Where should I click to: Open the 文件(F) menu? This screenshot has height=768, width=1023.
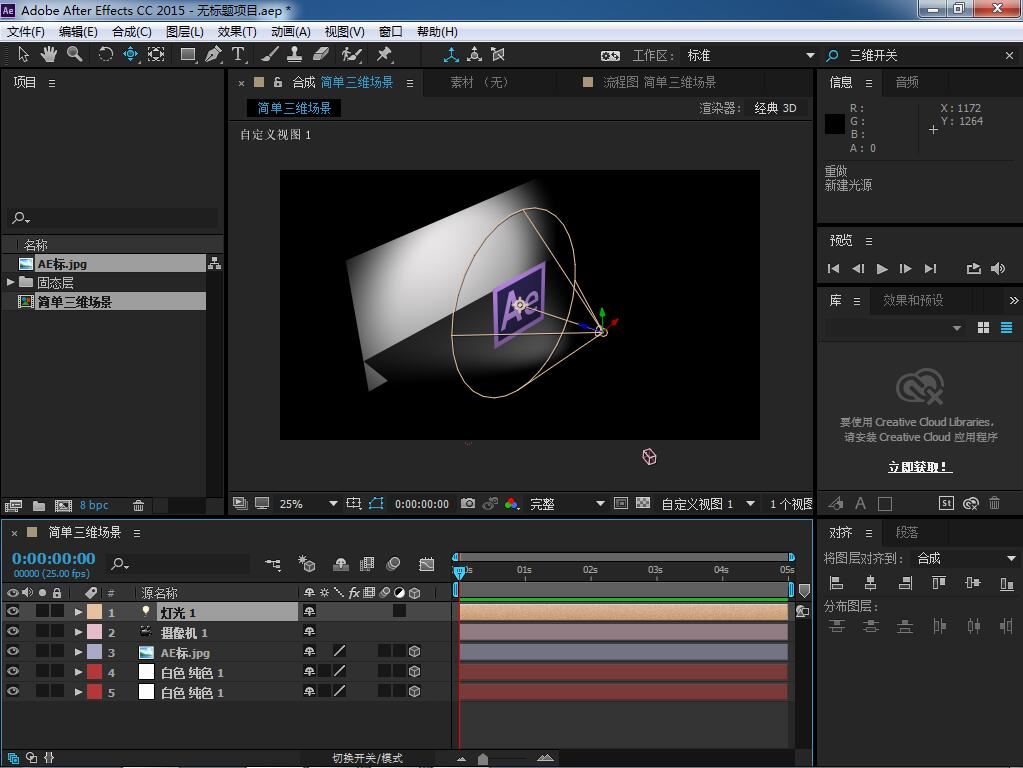click(x=25, y=31)
